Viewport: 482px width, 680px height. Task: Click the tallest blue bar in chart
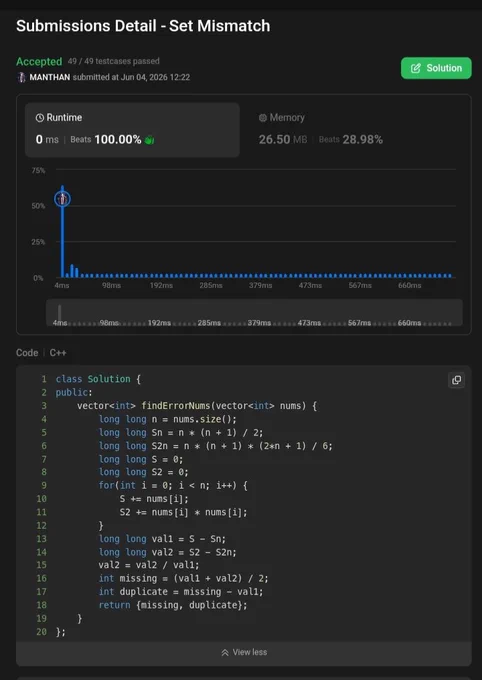(62, 232)
